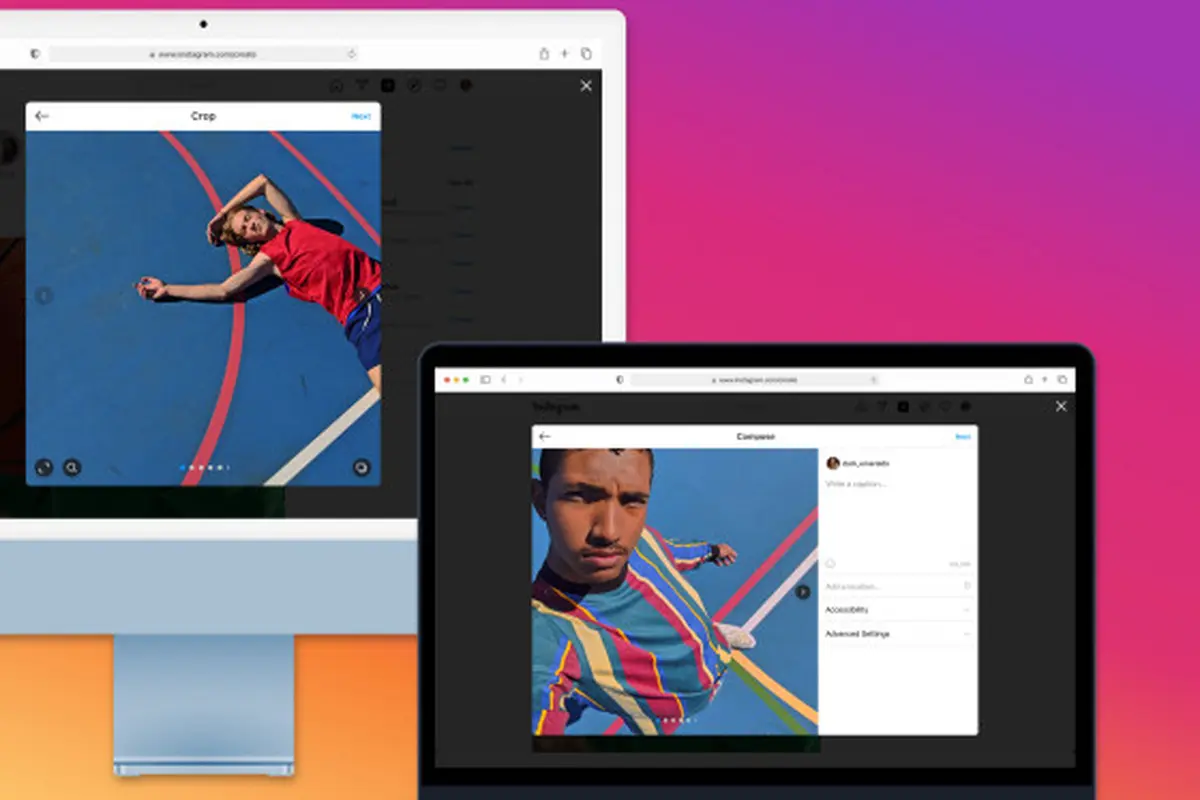Toggle Safari sidebar on MacBook

[485, 380]
